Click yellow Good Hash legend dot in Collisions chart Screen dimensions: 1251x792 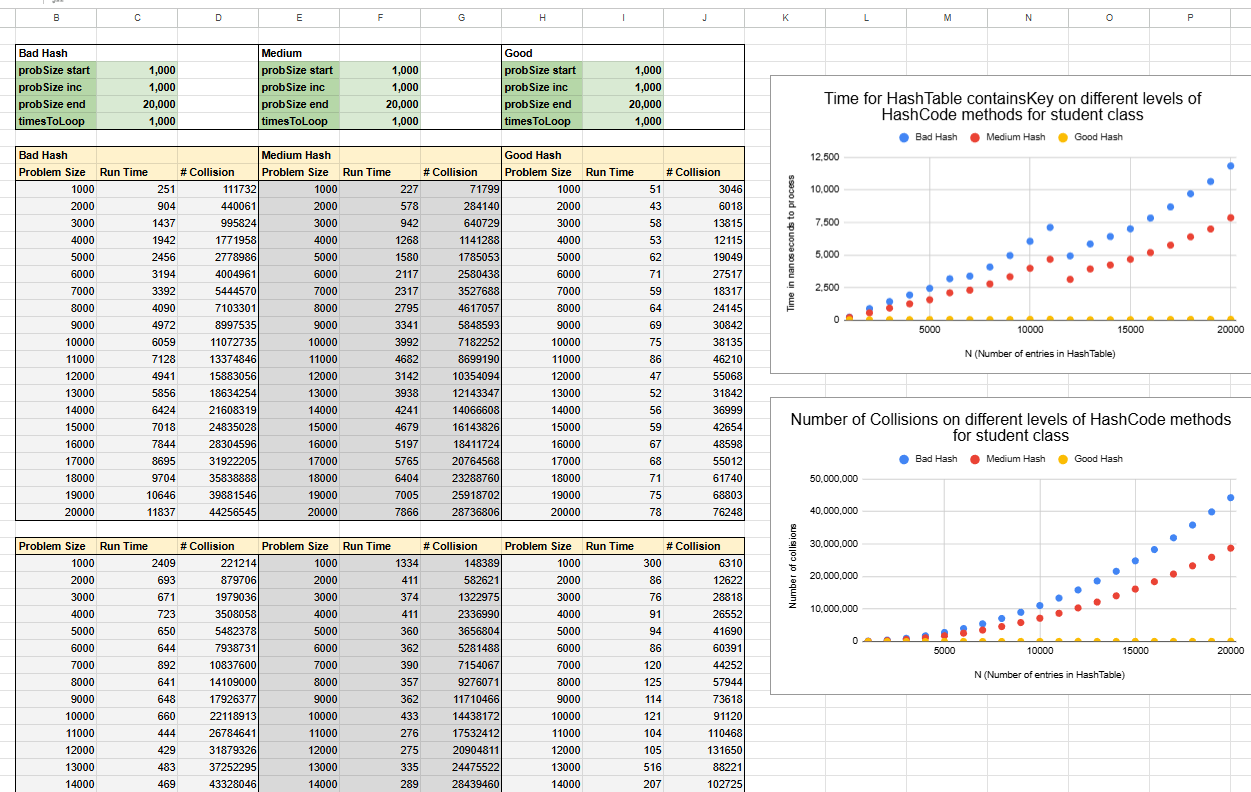point(1063,459)
